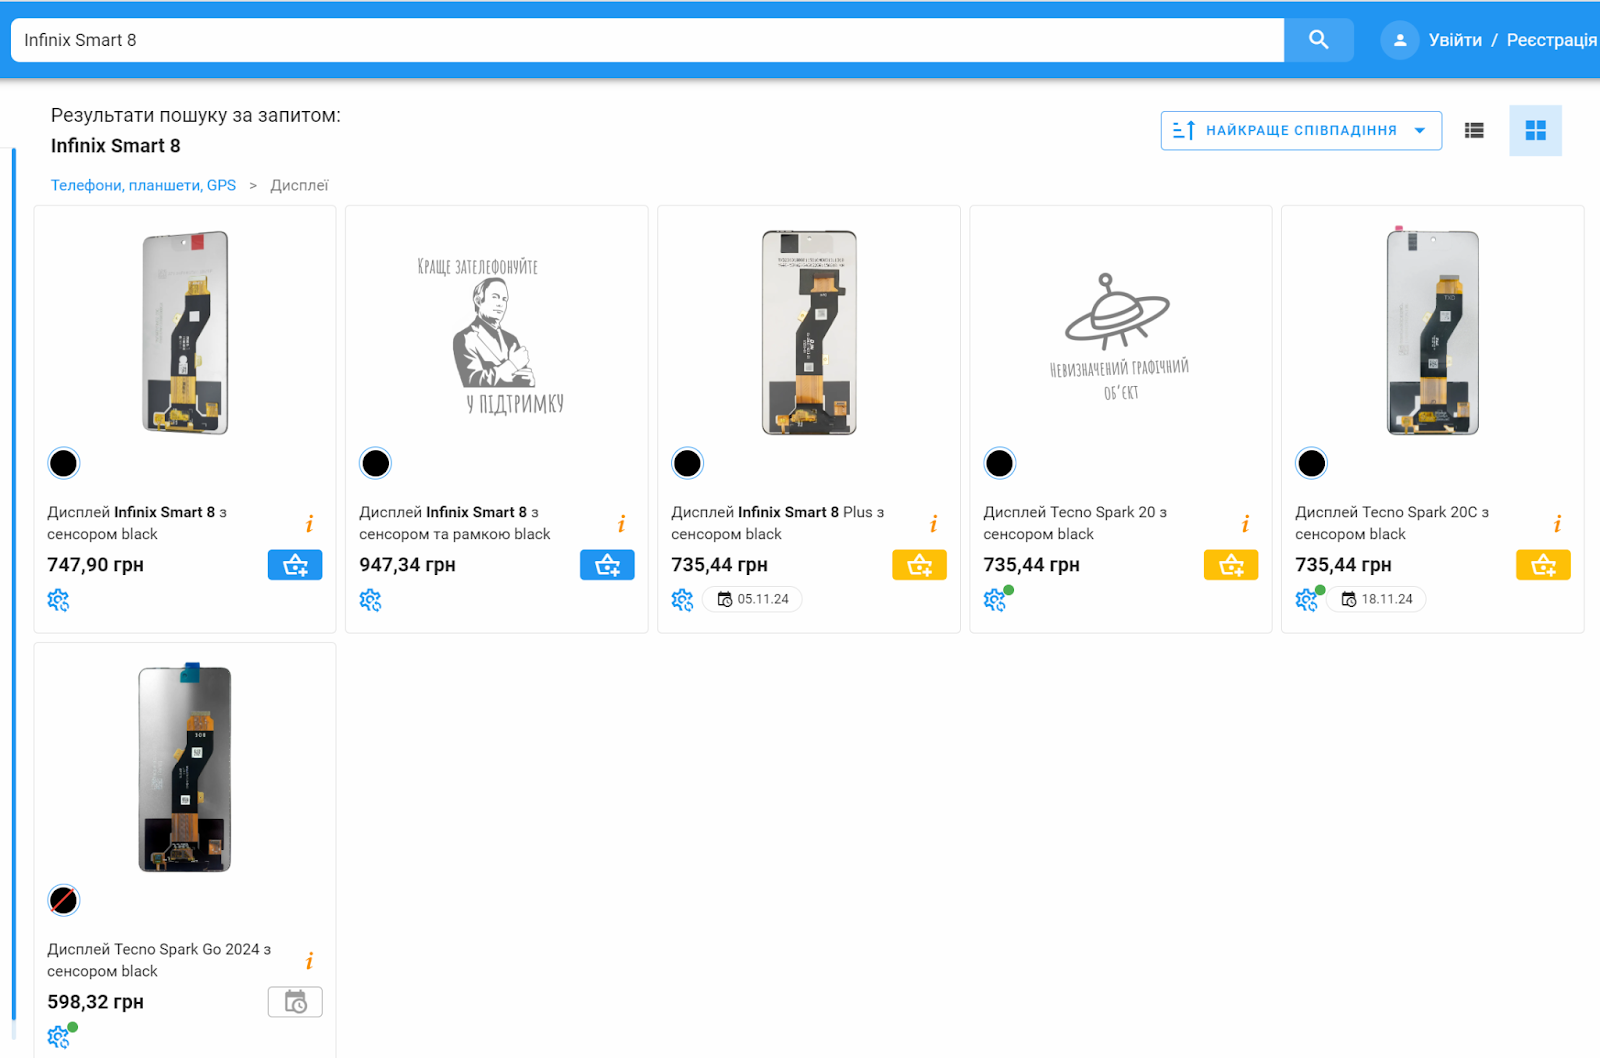Open Телефони, планшети, GPS breadcrumb link
Viewport: 1600px width, 1058px height.
[x=143, y=185]
